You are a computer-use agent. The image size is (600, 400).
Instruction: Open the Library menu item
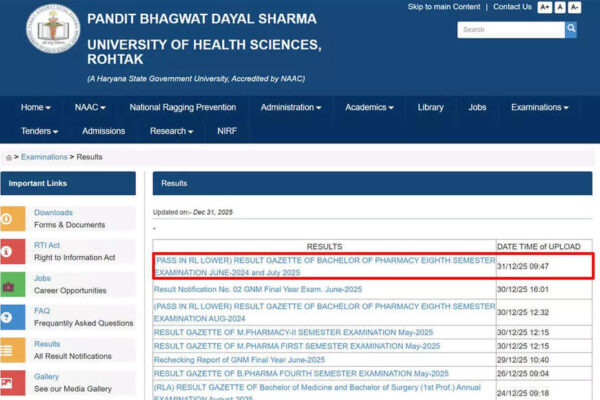430,108
